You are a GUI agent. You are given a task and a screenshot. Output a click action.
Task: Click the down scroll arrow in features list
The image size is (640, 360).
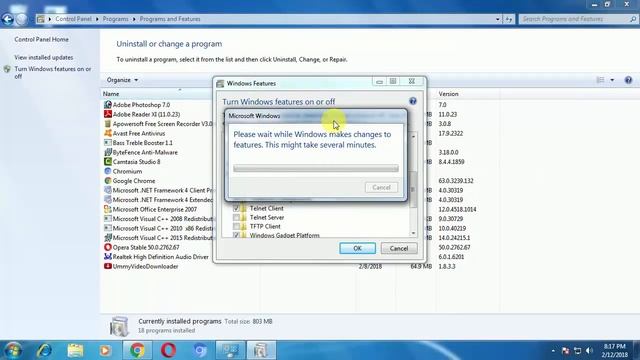(413, 233)
